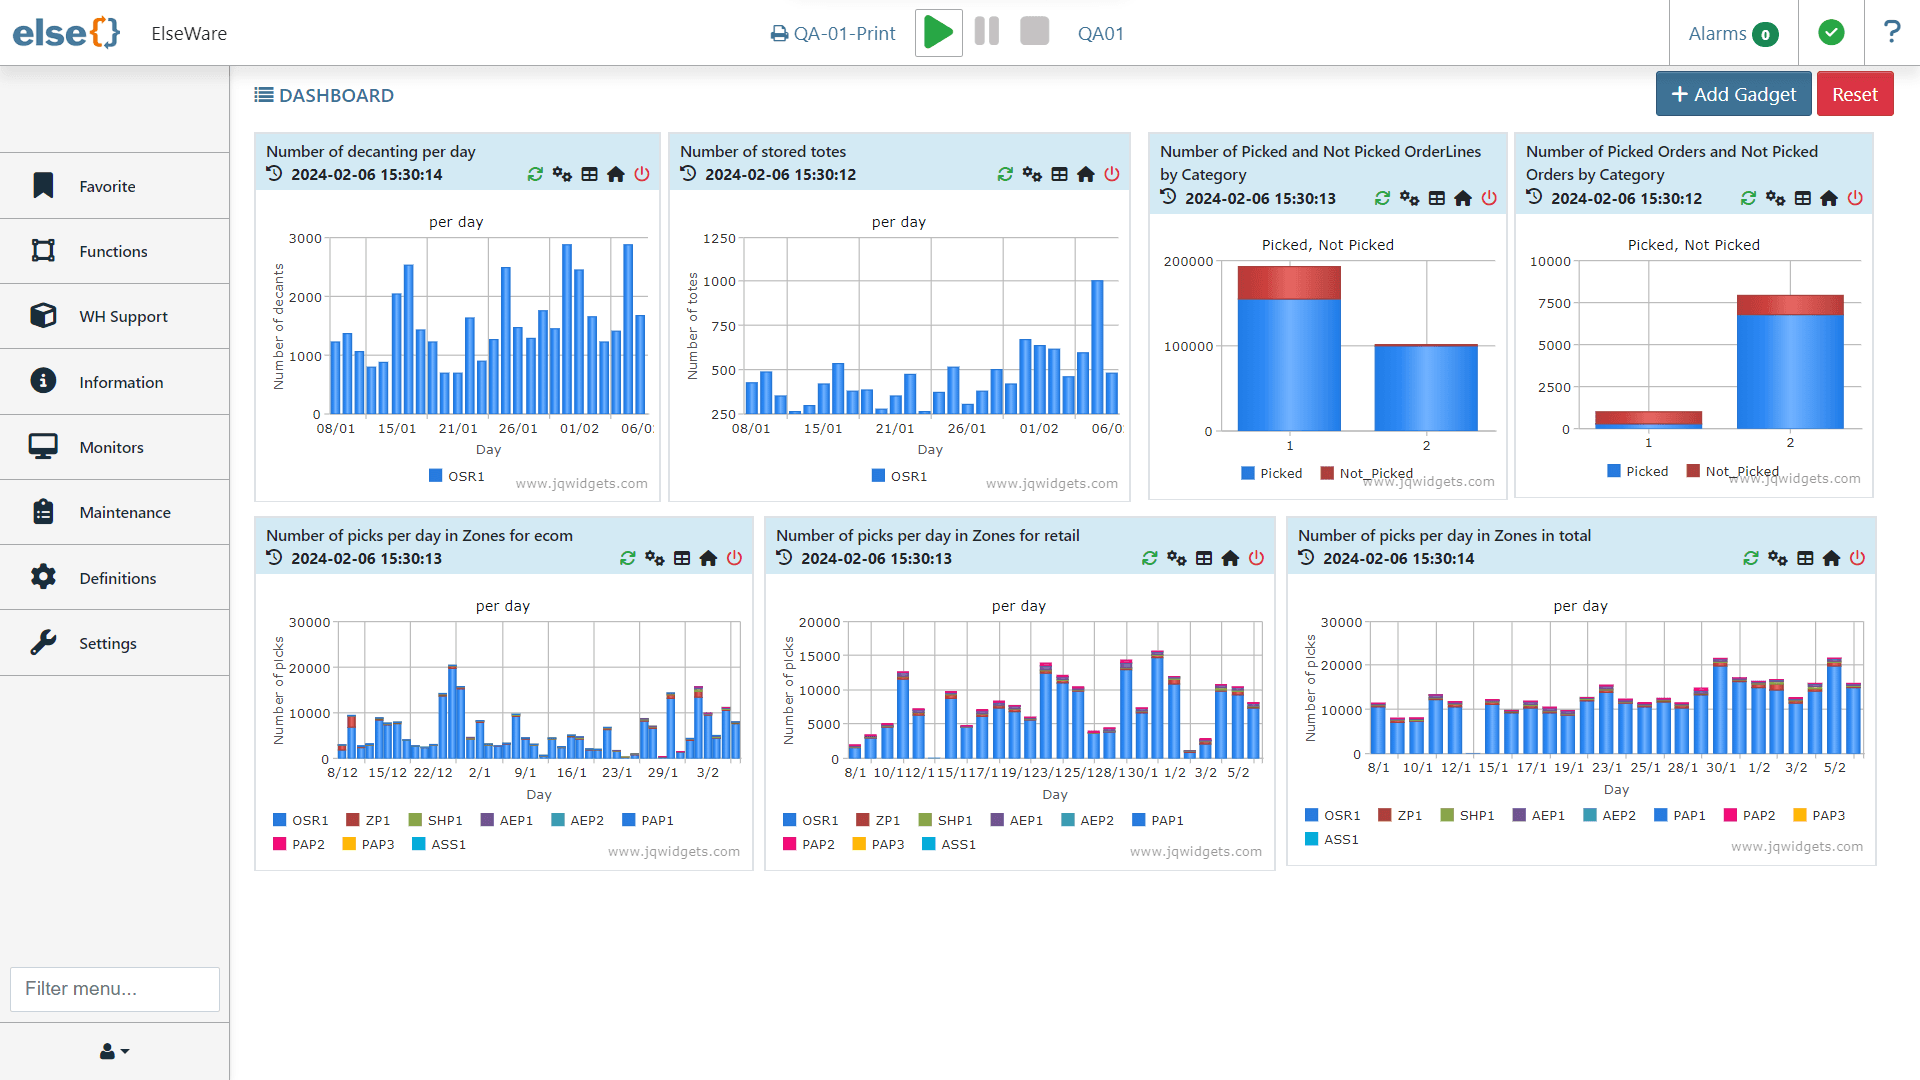Open the Functions menu item
This screenshot has width=1920, height=1080.
114,251
